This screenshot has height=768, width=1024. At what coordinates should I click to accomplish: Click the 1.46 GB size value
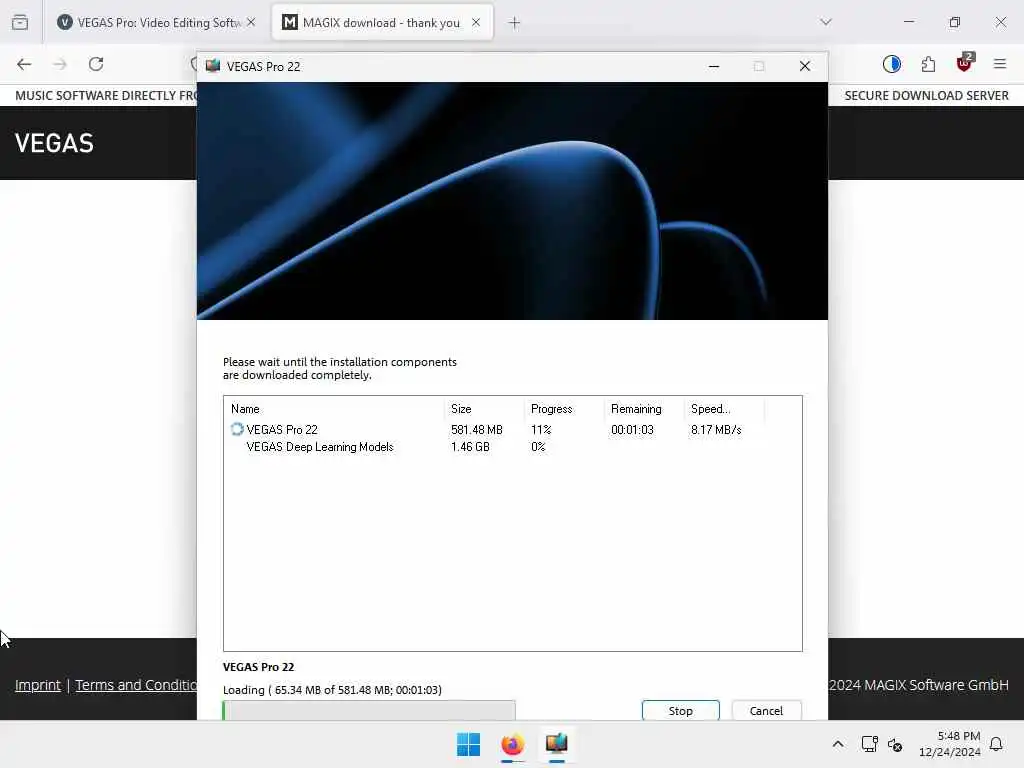click(x=470, y=447)
